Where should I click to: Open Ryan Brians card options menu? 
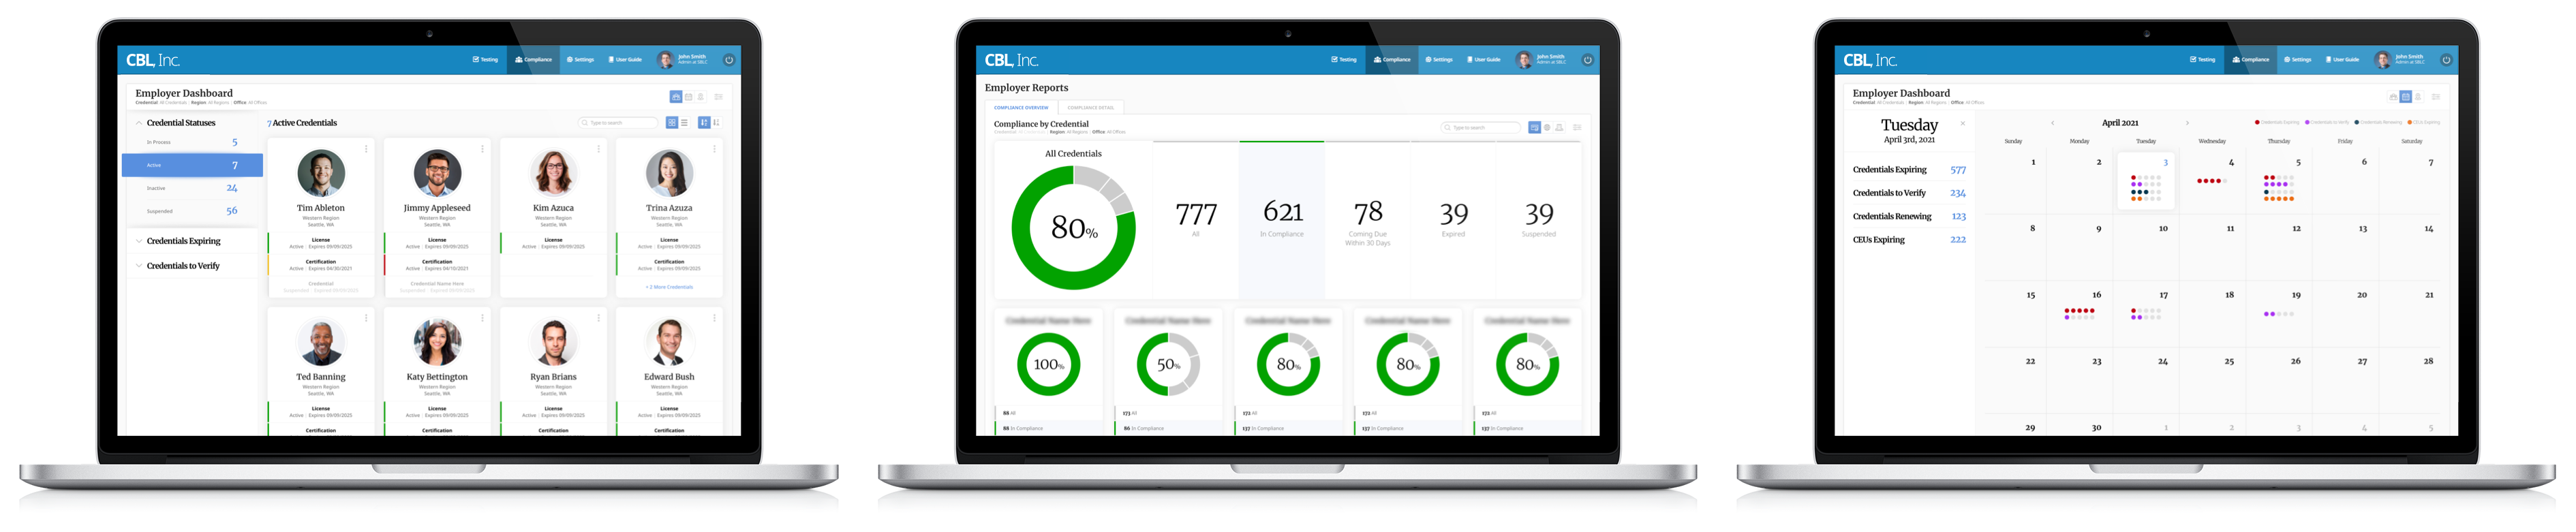(598, 318)
